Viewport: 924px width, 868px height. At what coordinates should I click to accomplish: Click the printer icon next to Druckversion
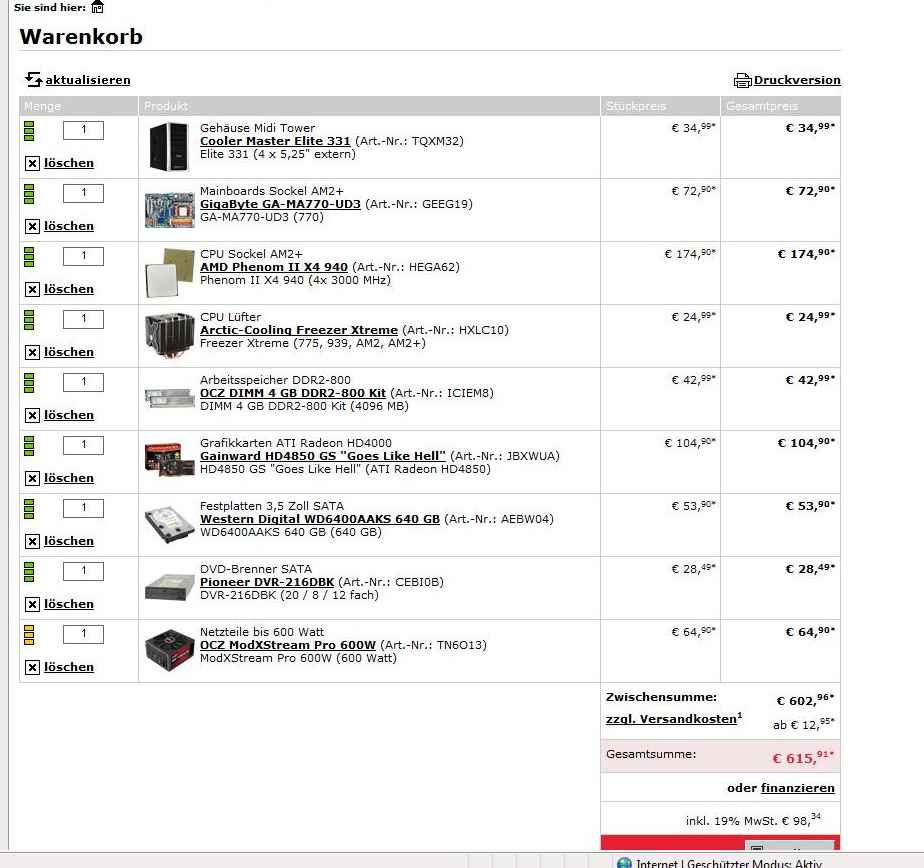(742, 80)
